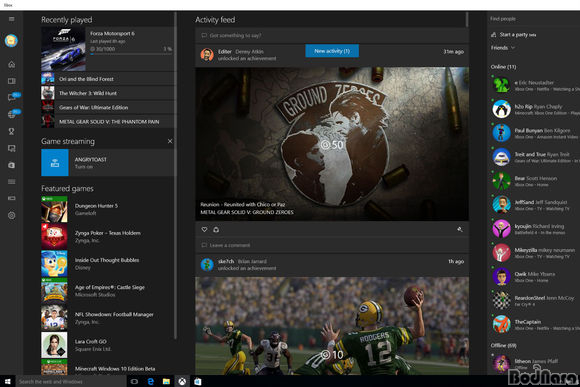The width and height of the screenshot is (580, 387).
Task: Click the Online (11) header
Action: [x=503, y=67]
